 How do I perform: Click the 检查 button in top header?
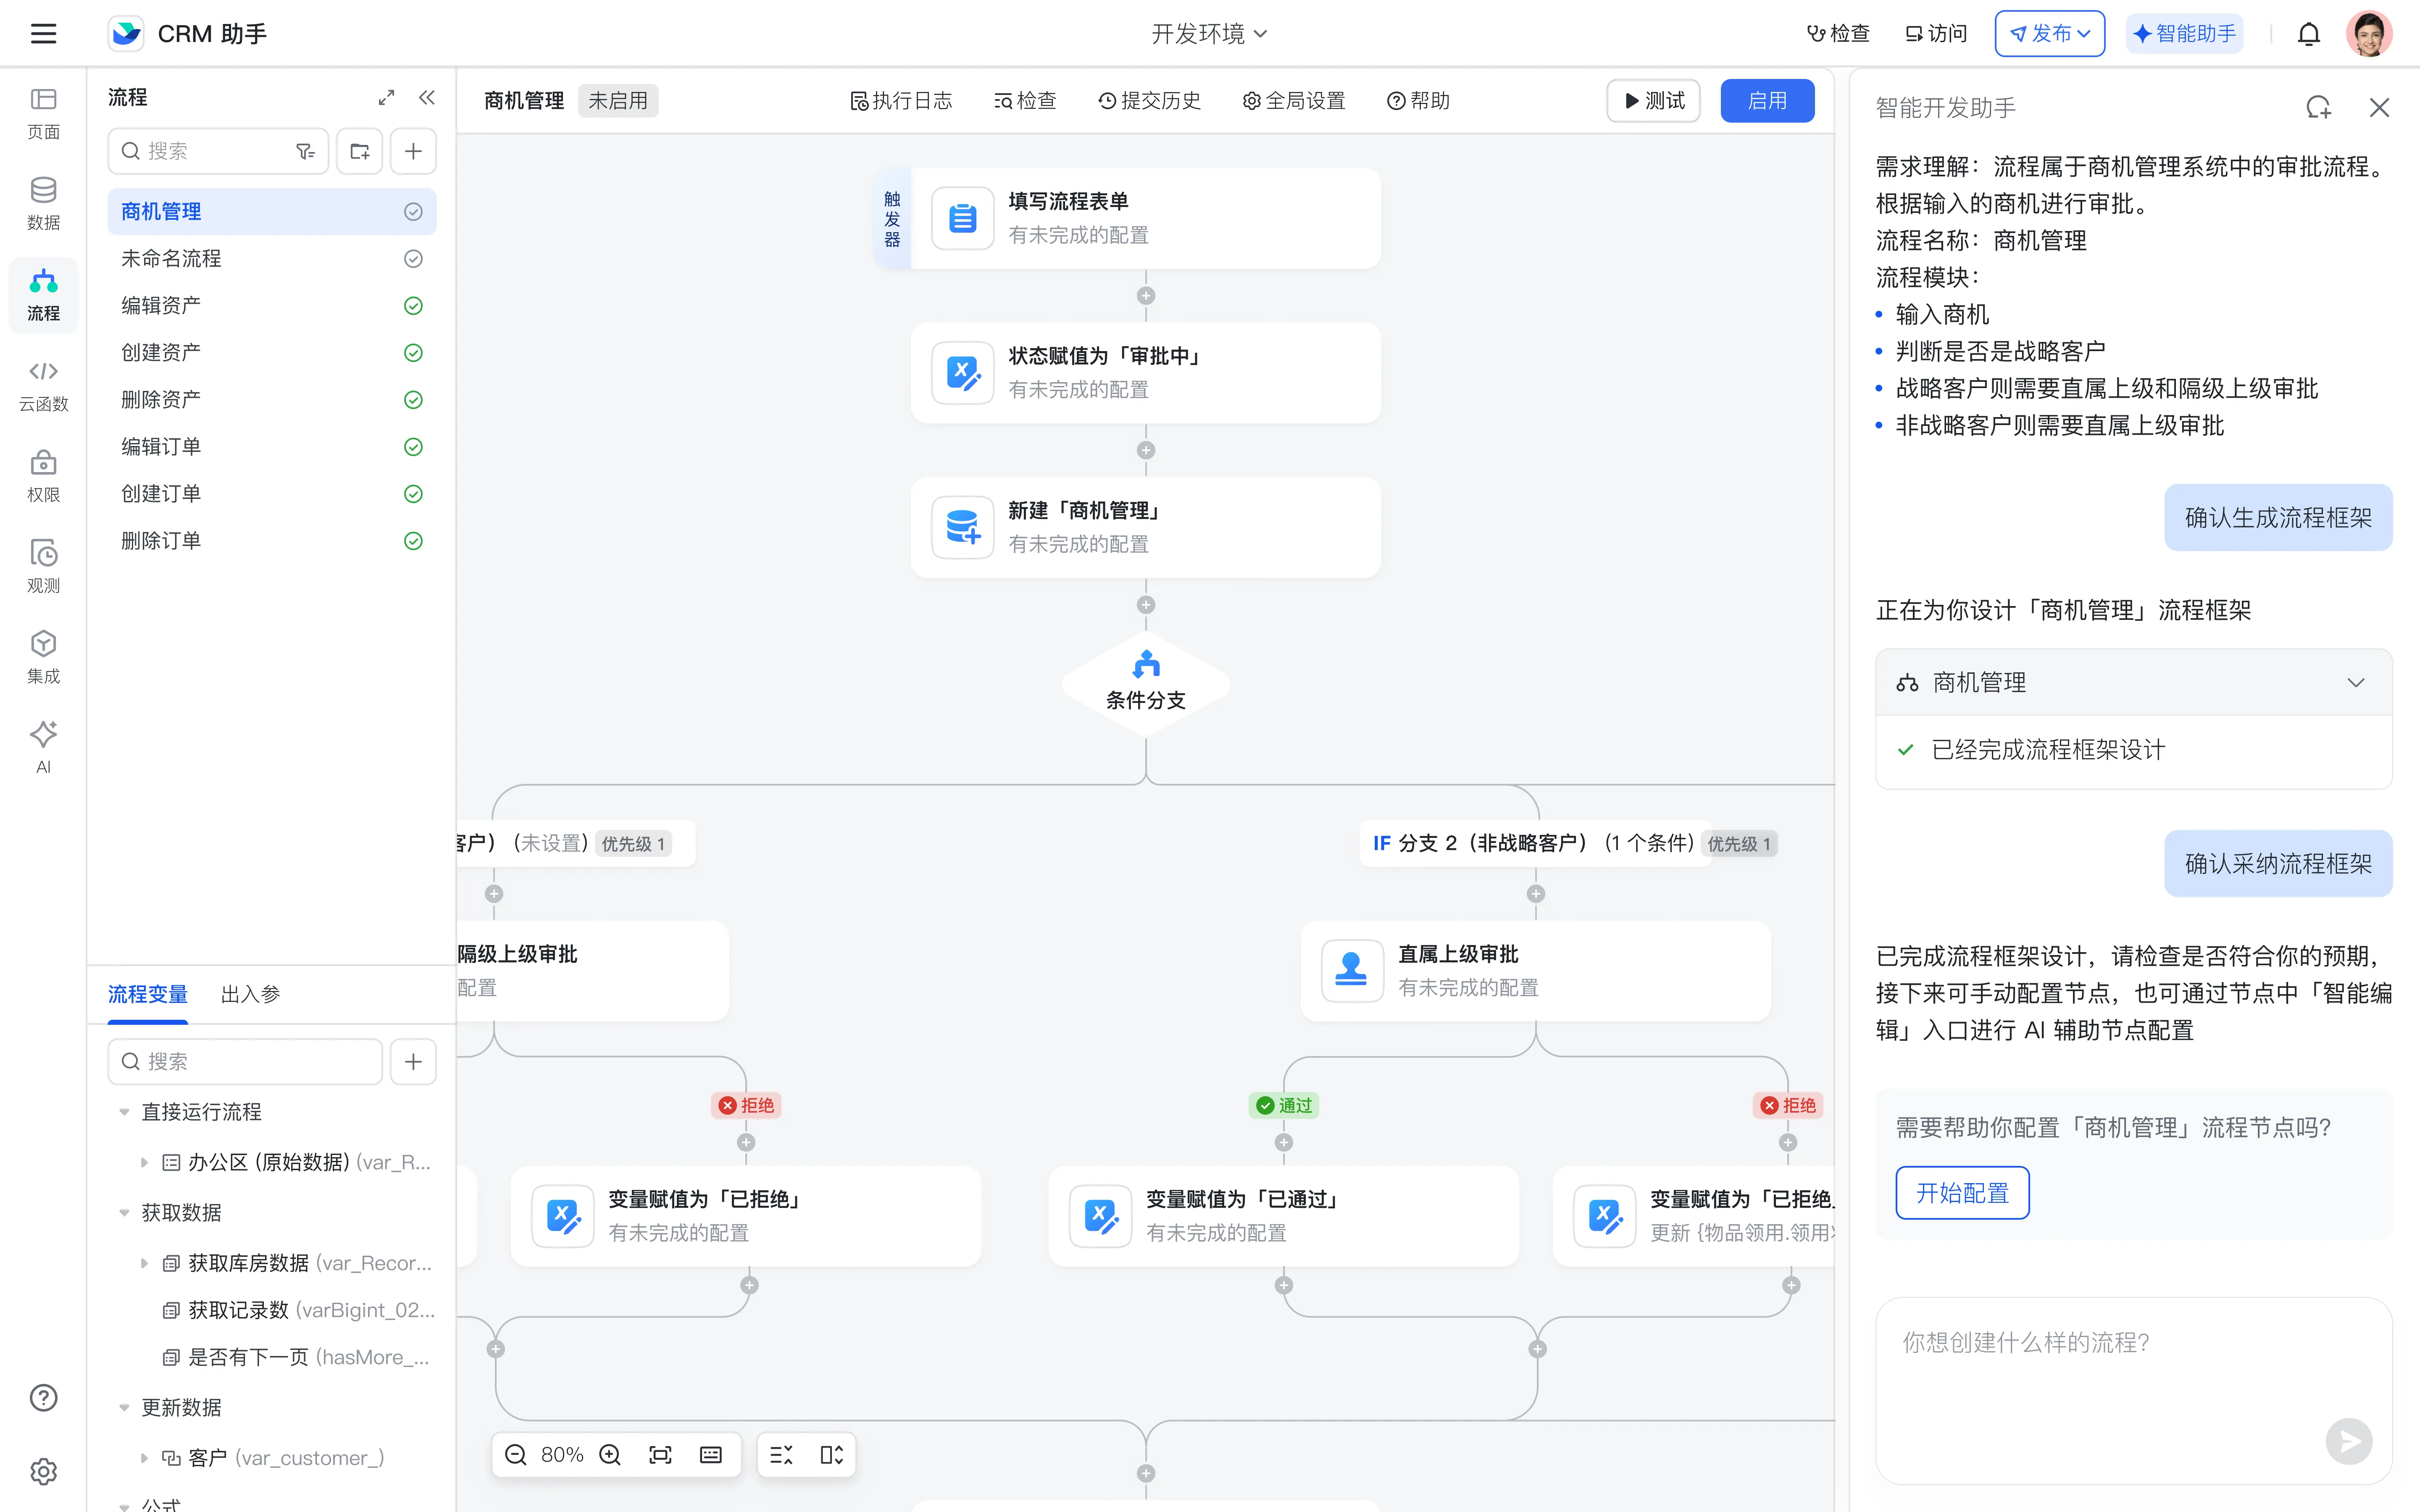[1838, 34]
